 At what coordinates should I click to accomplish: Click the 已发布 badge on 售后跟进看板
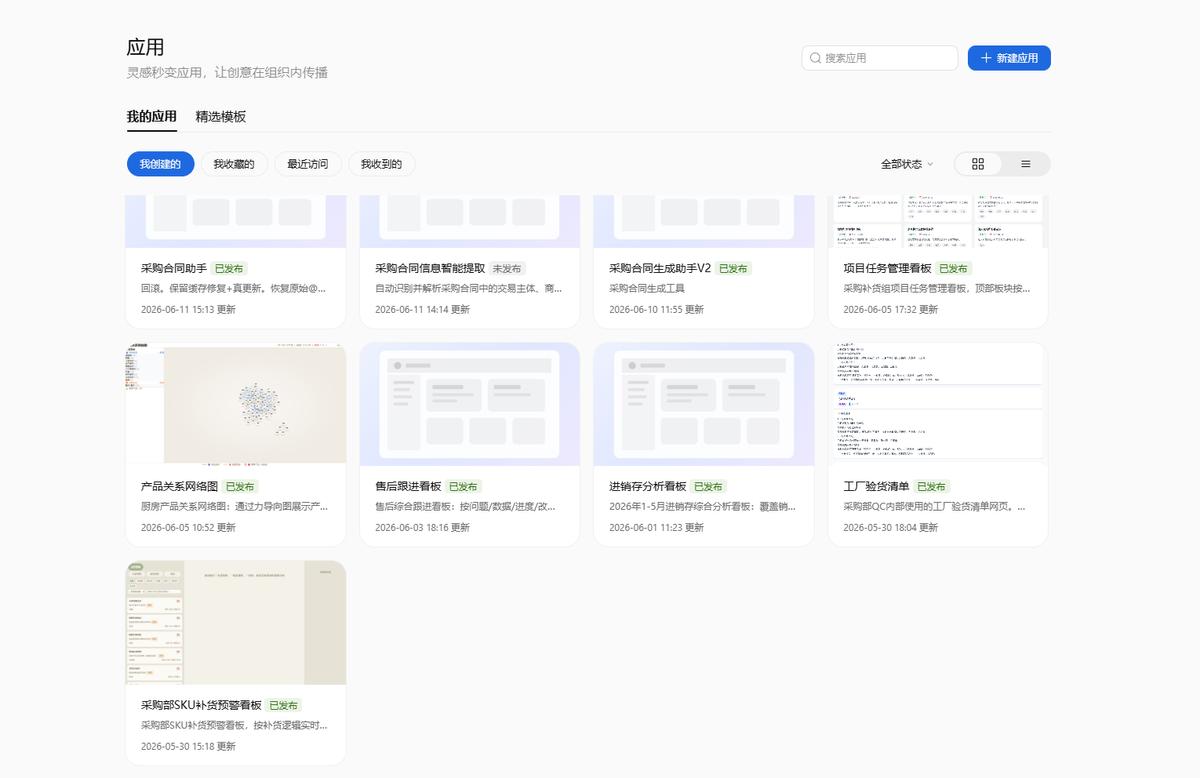click(x=464, y=486)
